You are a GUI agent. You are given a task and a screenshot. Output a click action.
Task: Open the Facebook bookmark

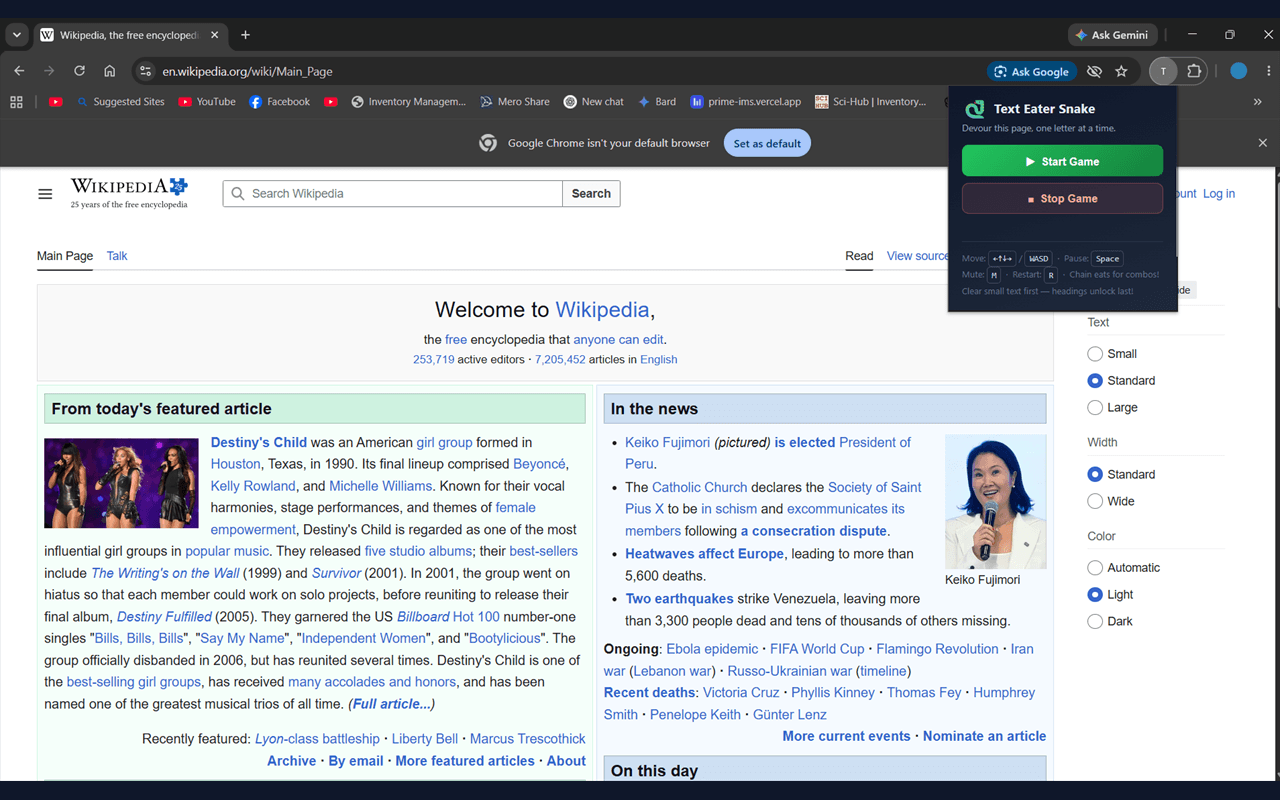point(279,101)
